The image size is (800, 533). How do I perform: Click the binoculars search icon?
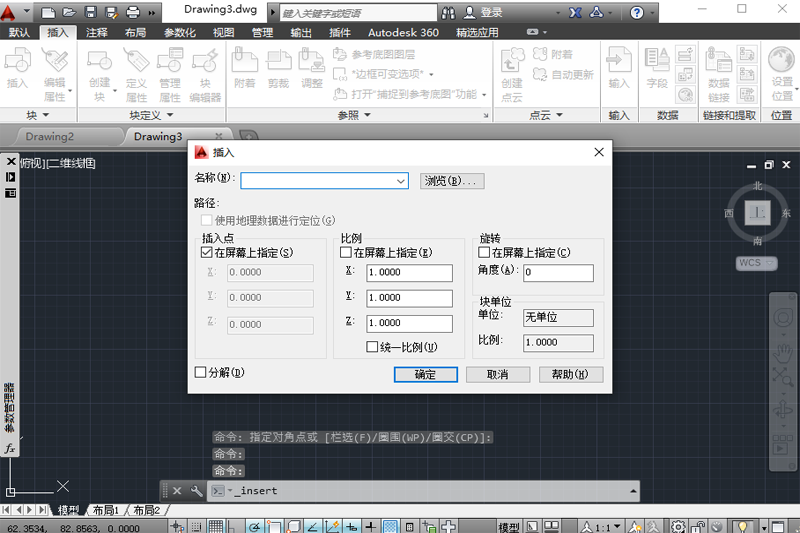[x=448, y=13]
